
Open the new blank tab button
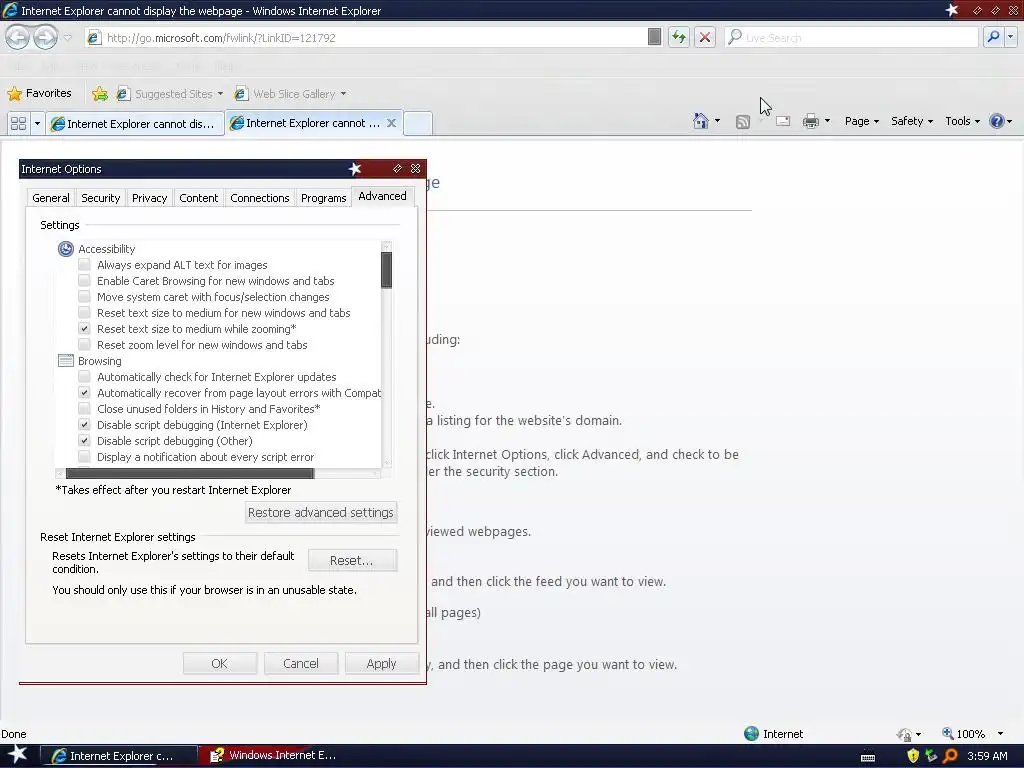click(418, 123)
